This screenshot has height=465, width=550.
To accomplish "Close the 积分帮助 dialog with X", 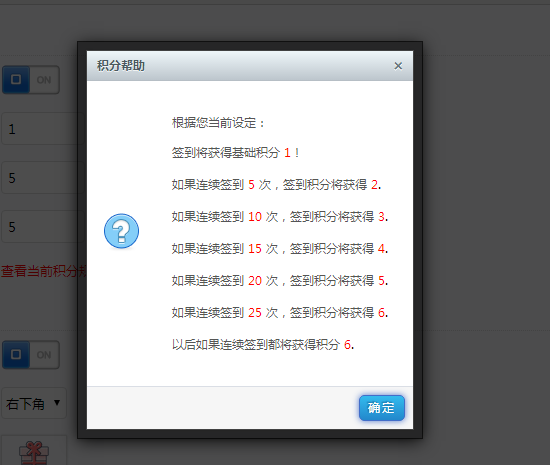I will point(398,66).
